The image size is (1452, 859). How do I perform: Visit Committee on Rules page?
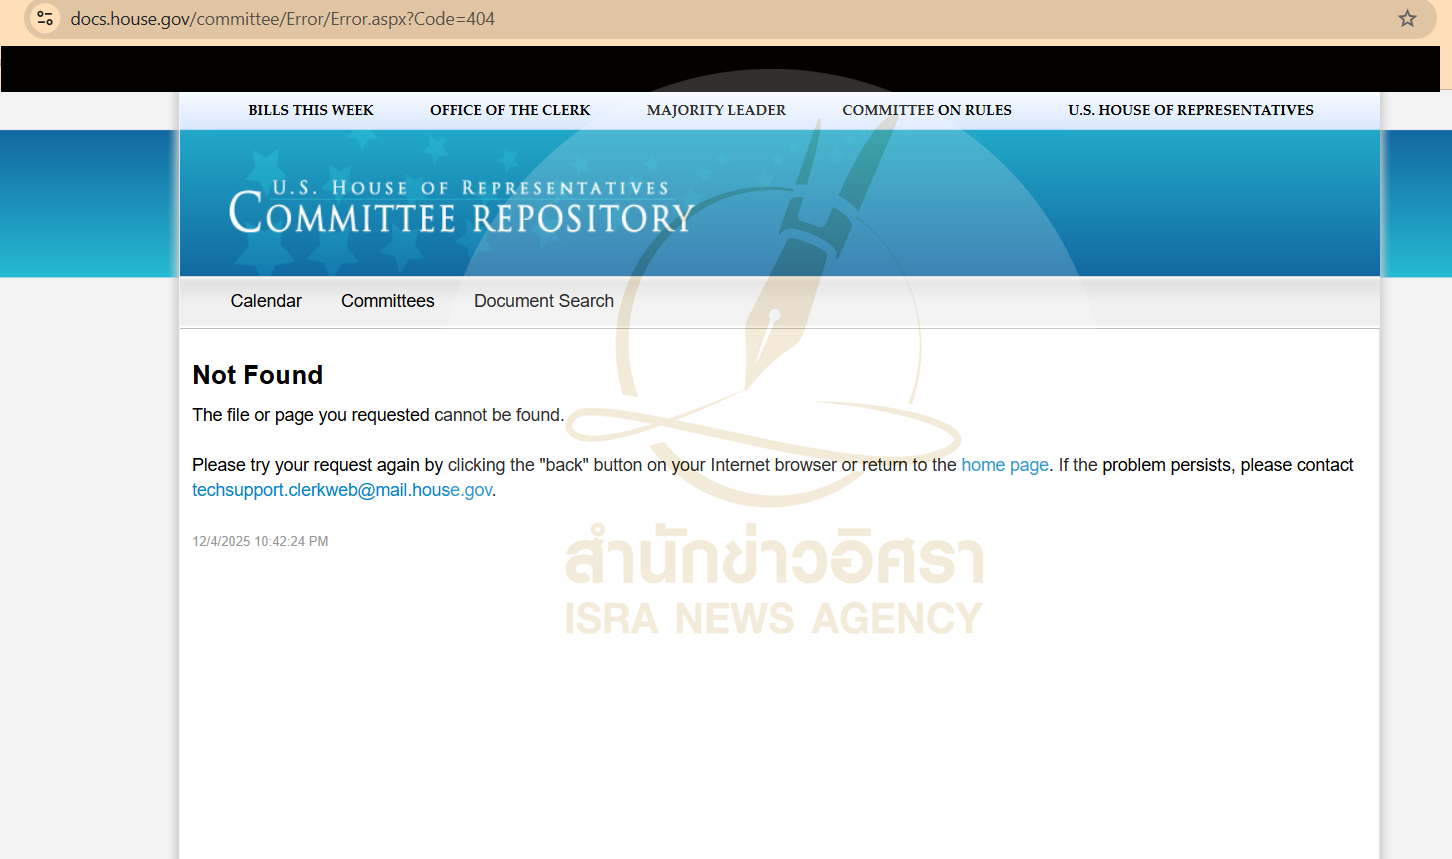tap(926, 110)
